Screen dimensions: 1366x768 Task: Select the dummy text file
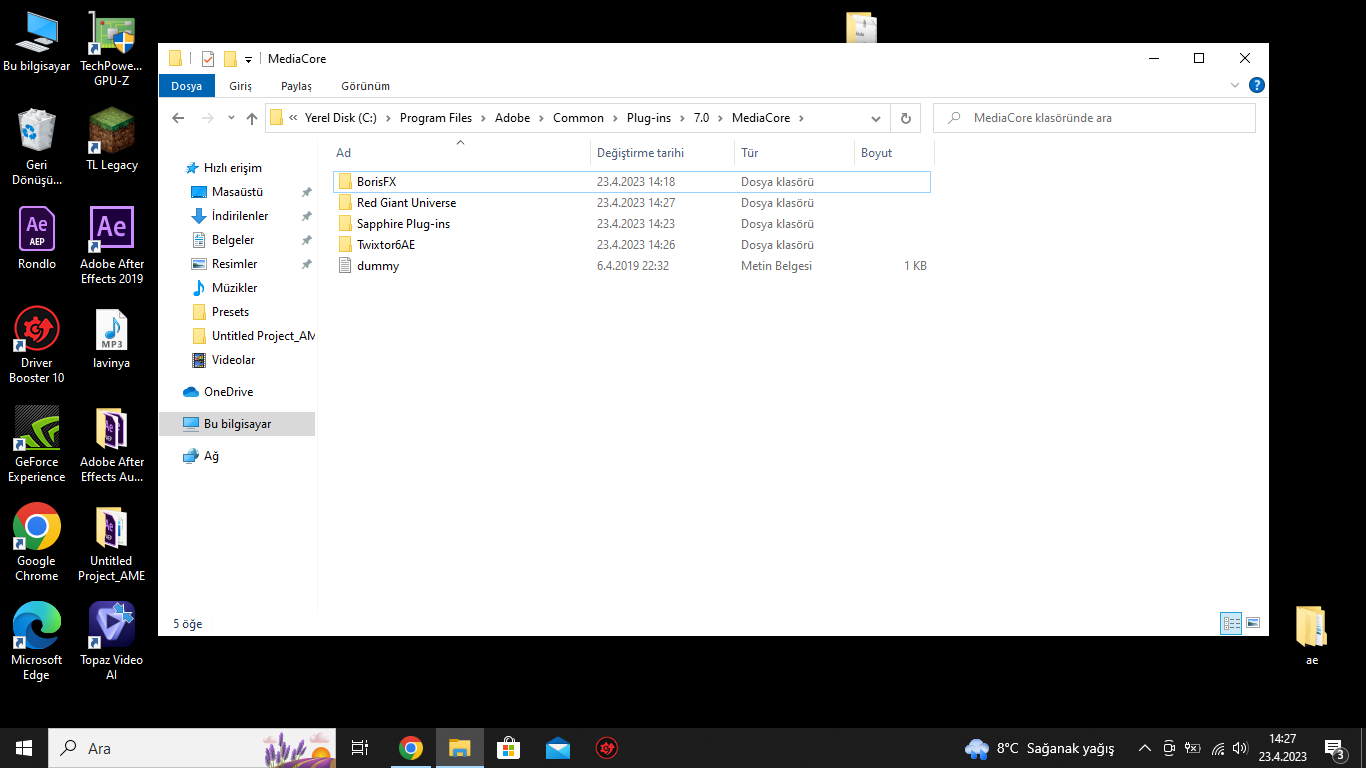(x=631, y=266)
